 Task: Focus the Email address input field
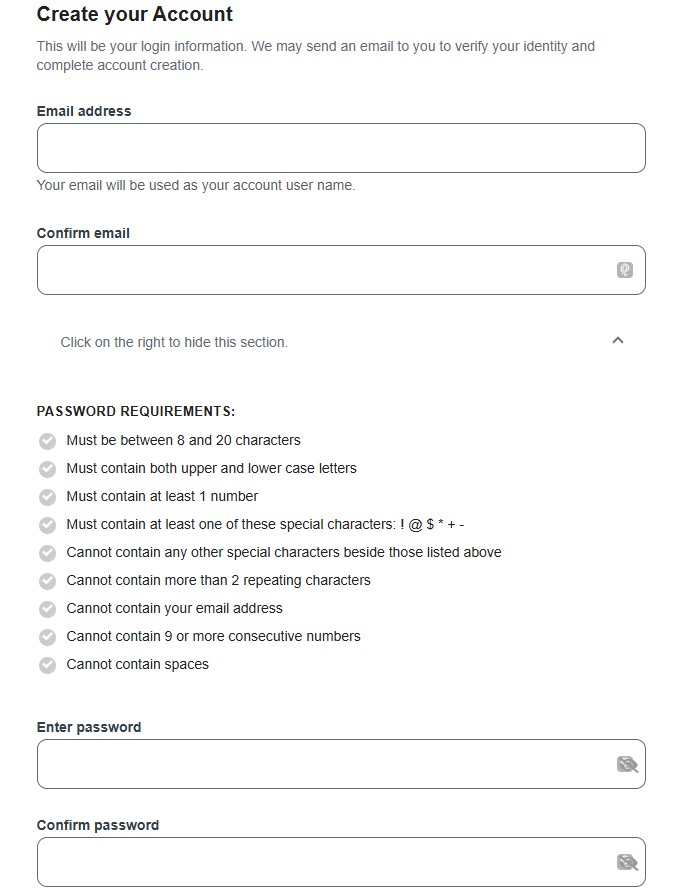coord(340,148)
